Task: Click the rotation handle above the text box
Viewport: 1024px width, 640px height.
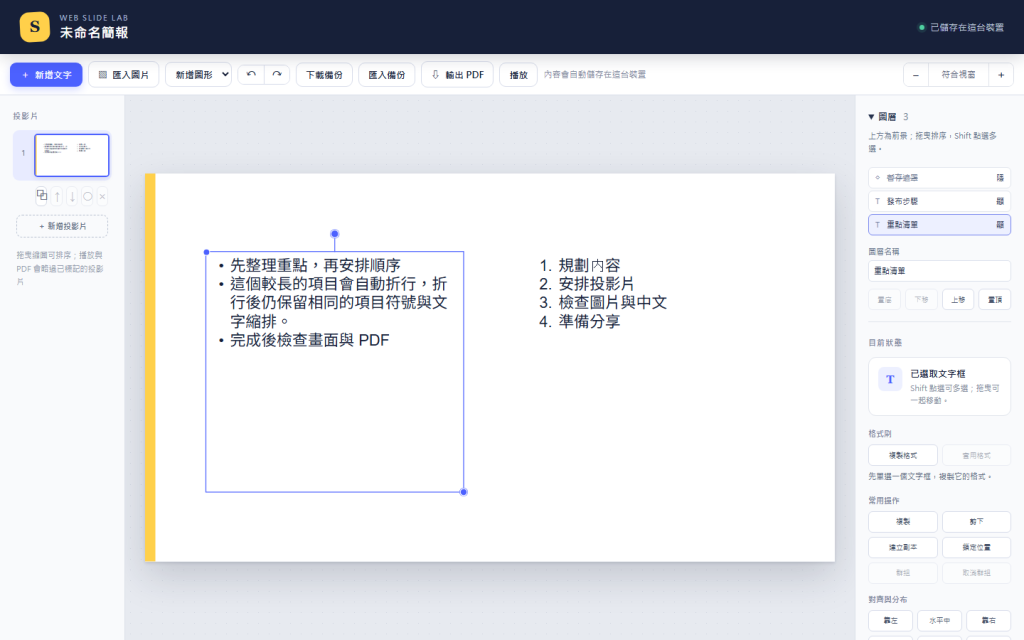Action: point(334,234)
